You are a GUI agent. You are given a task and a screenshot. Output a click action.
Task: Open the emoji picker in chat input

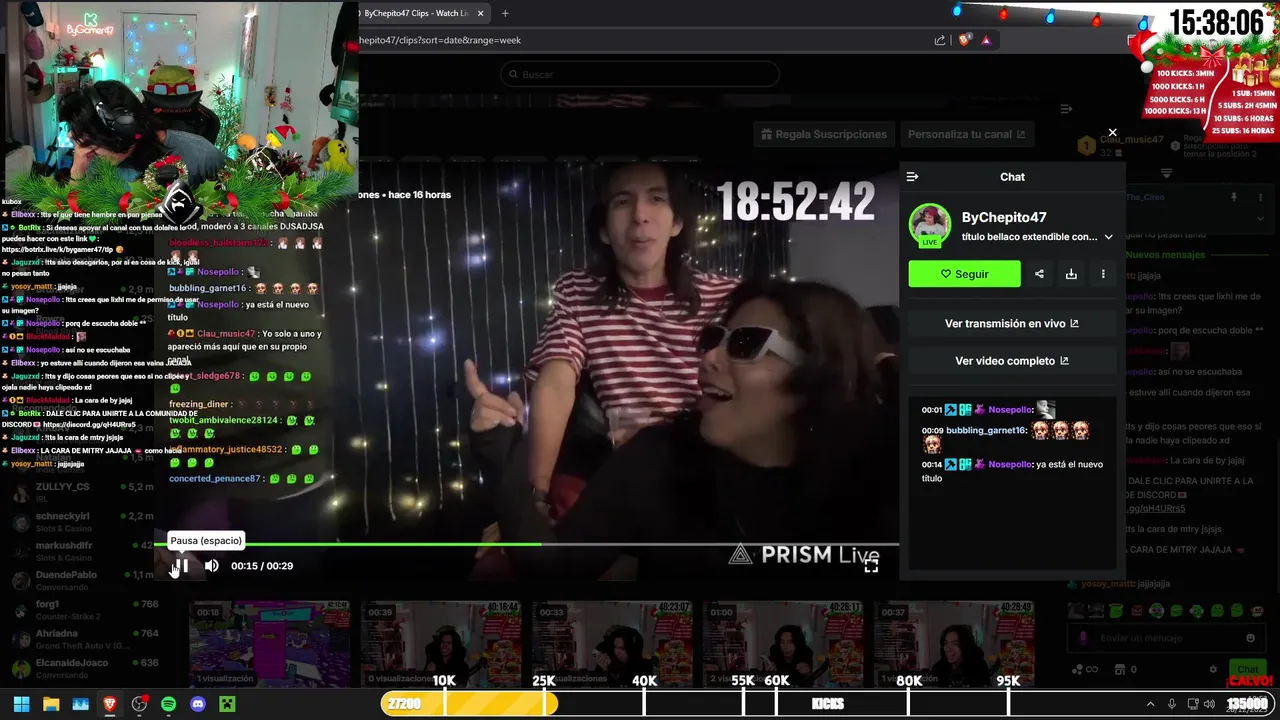tap(1250, 638)
